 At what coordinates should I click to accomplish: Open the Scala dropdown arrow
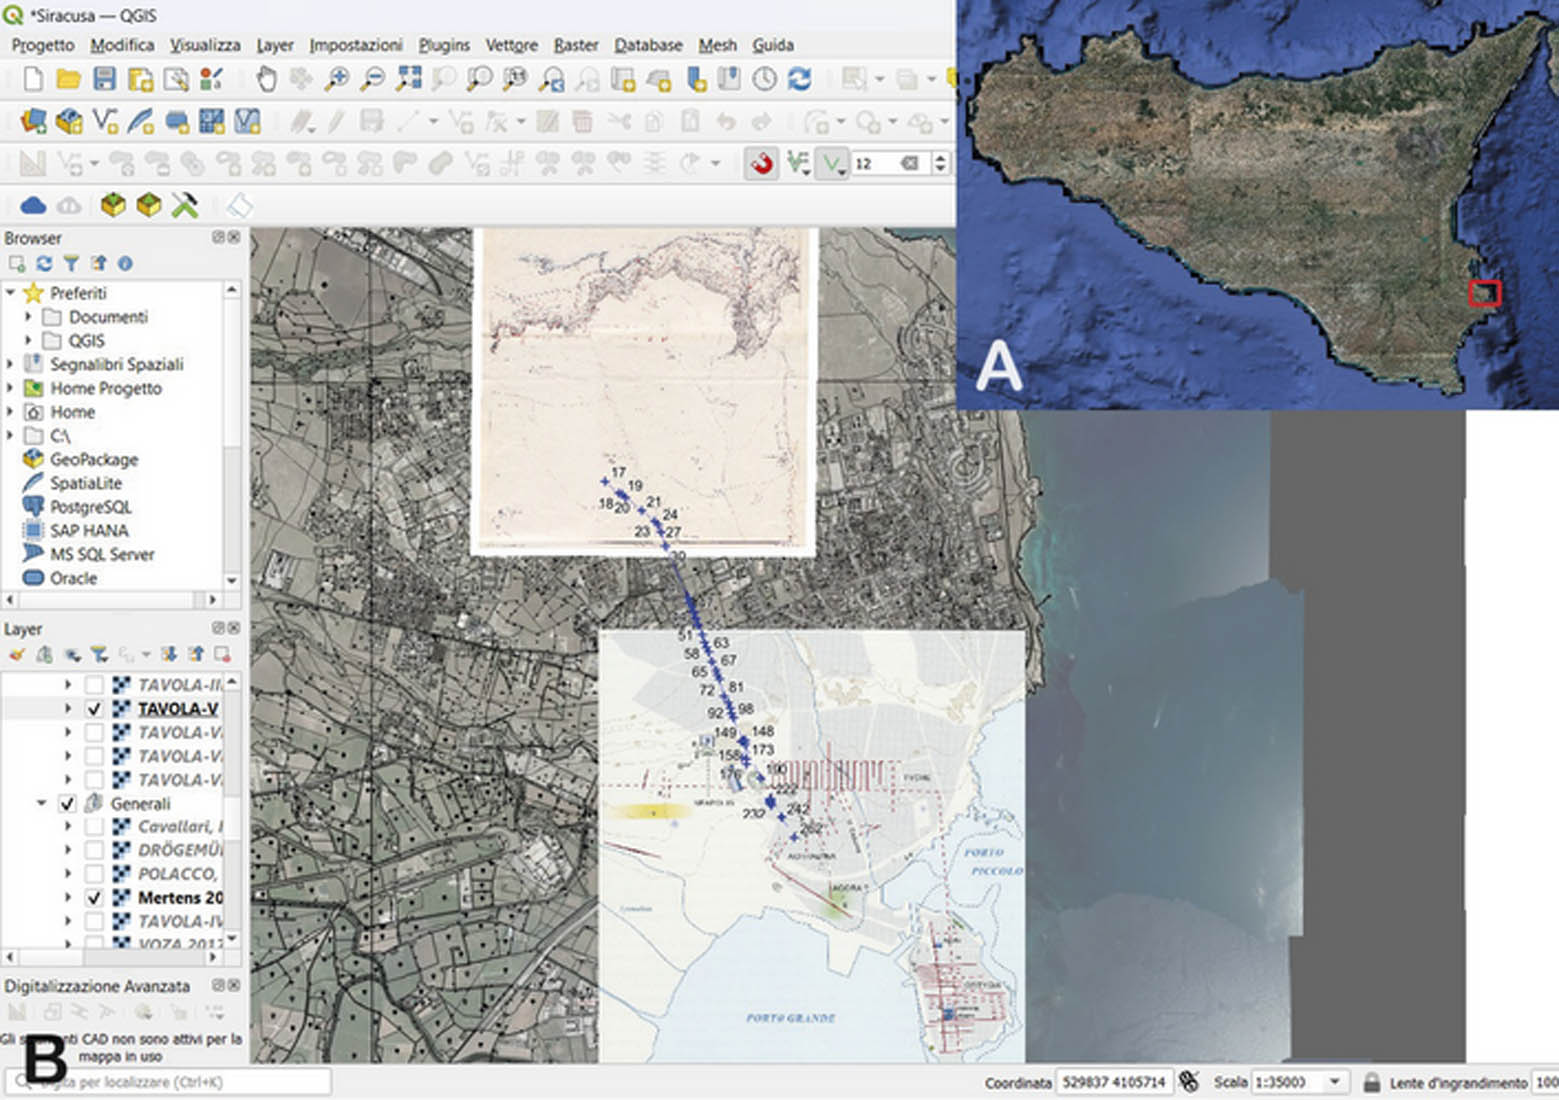tap(1334, 1083)
